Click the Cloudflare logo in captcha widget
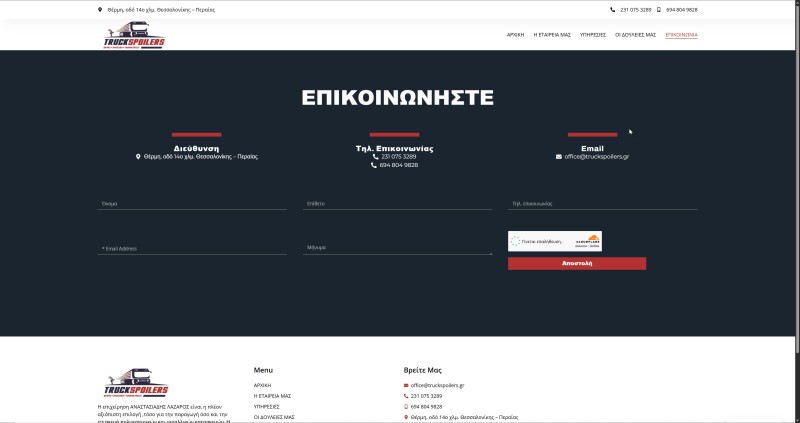The height and width of the screenshot is (423, 800). (588, 241)
